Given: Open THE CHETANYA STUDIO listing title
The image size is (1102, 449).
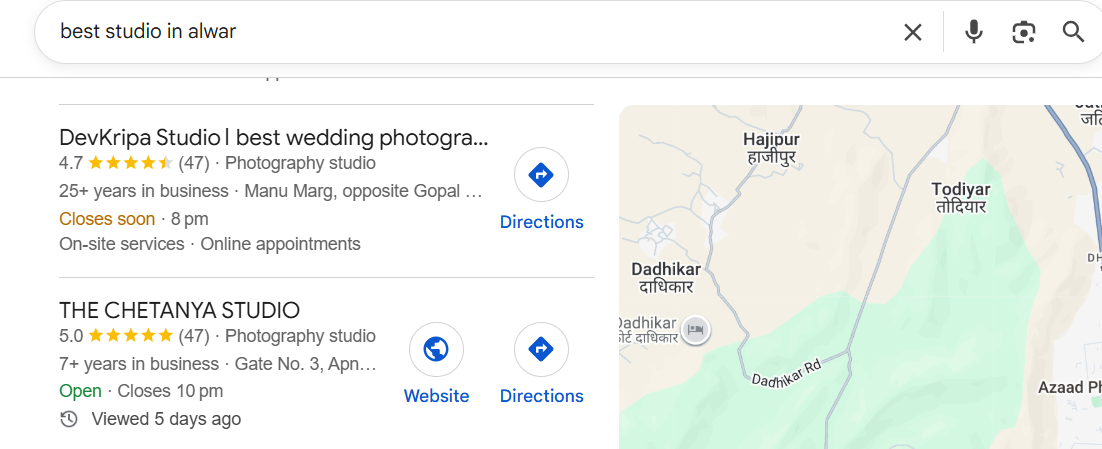Looking at the screenshot, I should click(x=179, y=310).
